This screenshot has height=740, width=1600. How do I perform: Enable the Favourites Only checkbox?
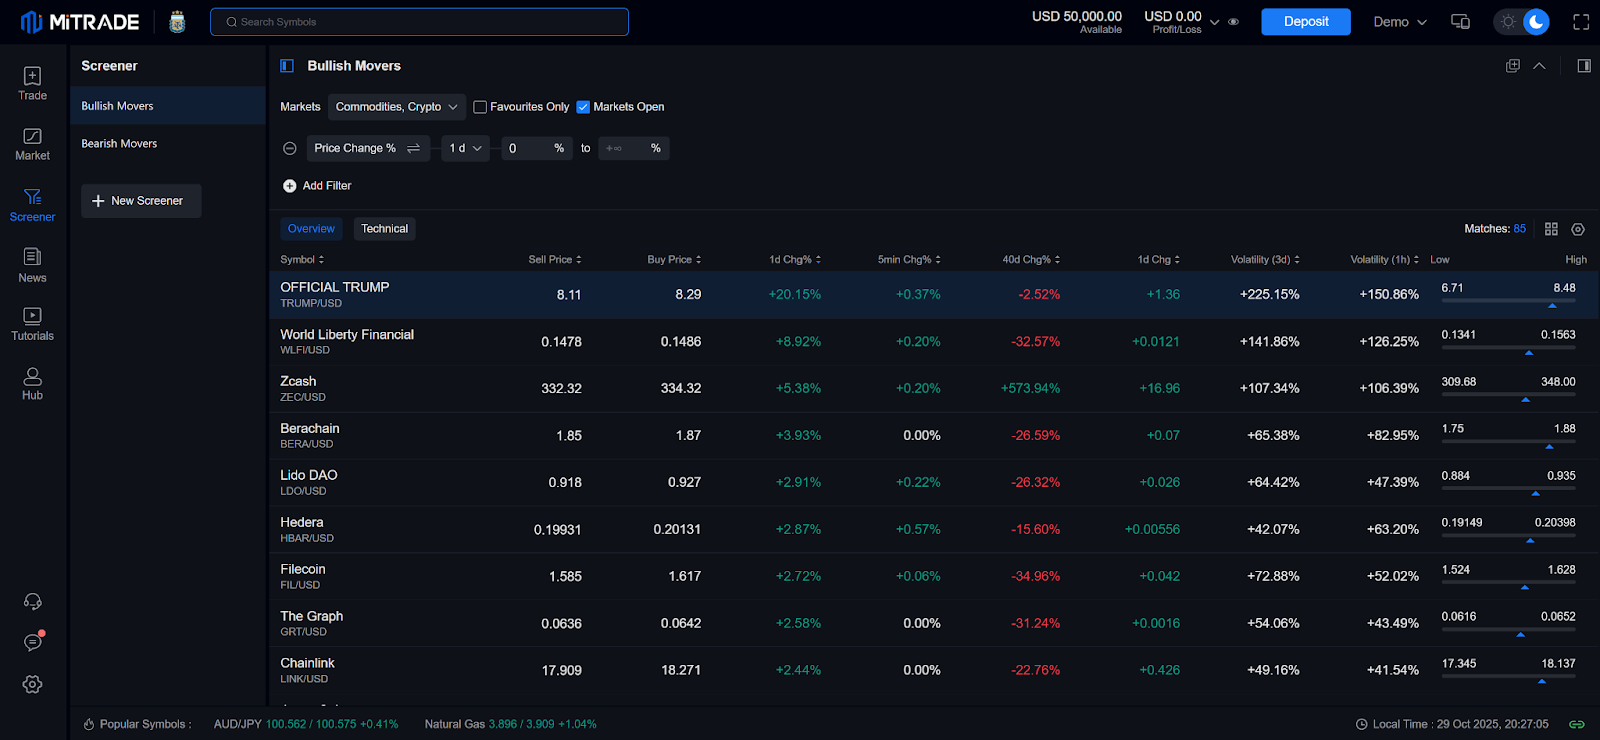coord(480,107)
